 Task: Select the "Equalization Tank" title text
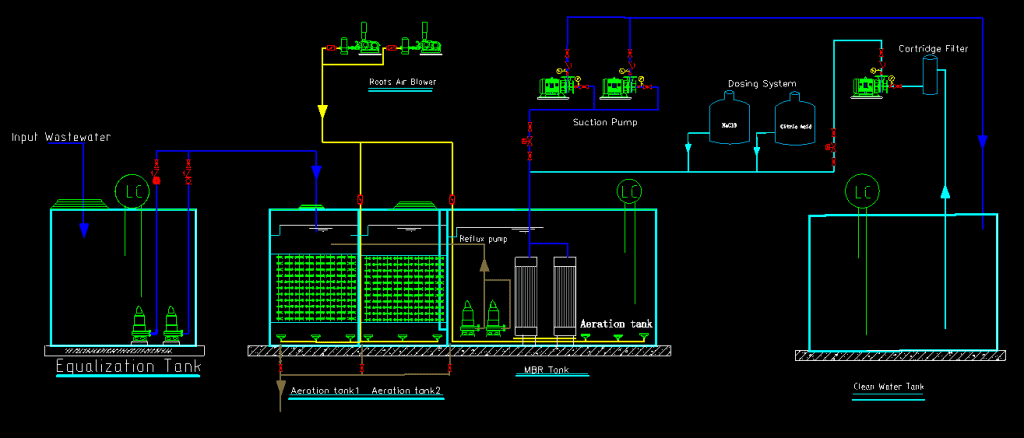point(128,368)
